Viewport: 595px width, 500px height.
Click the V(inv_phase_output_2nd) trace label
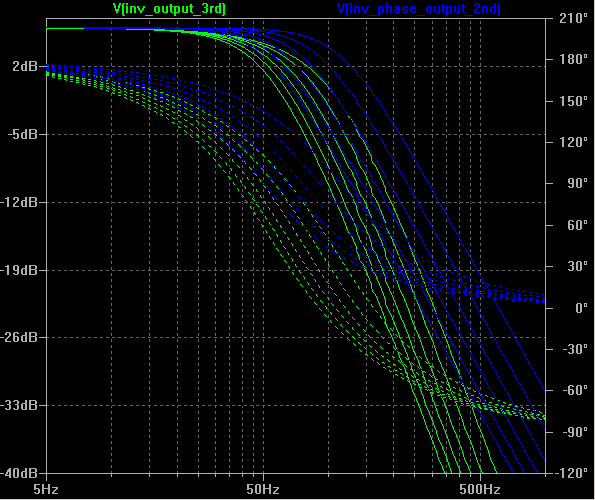[419, 9]
